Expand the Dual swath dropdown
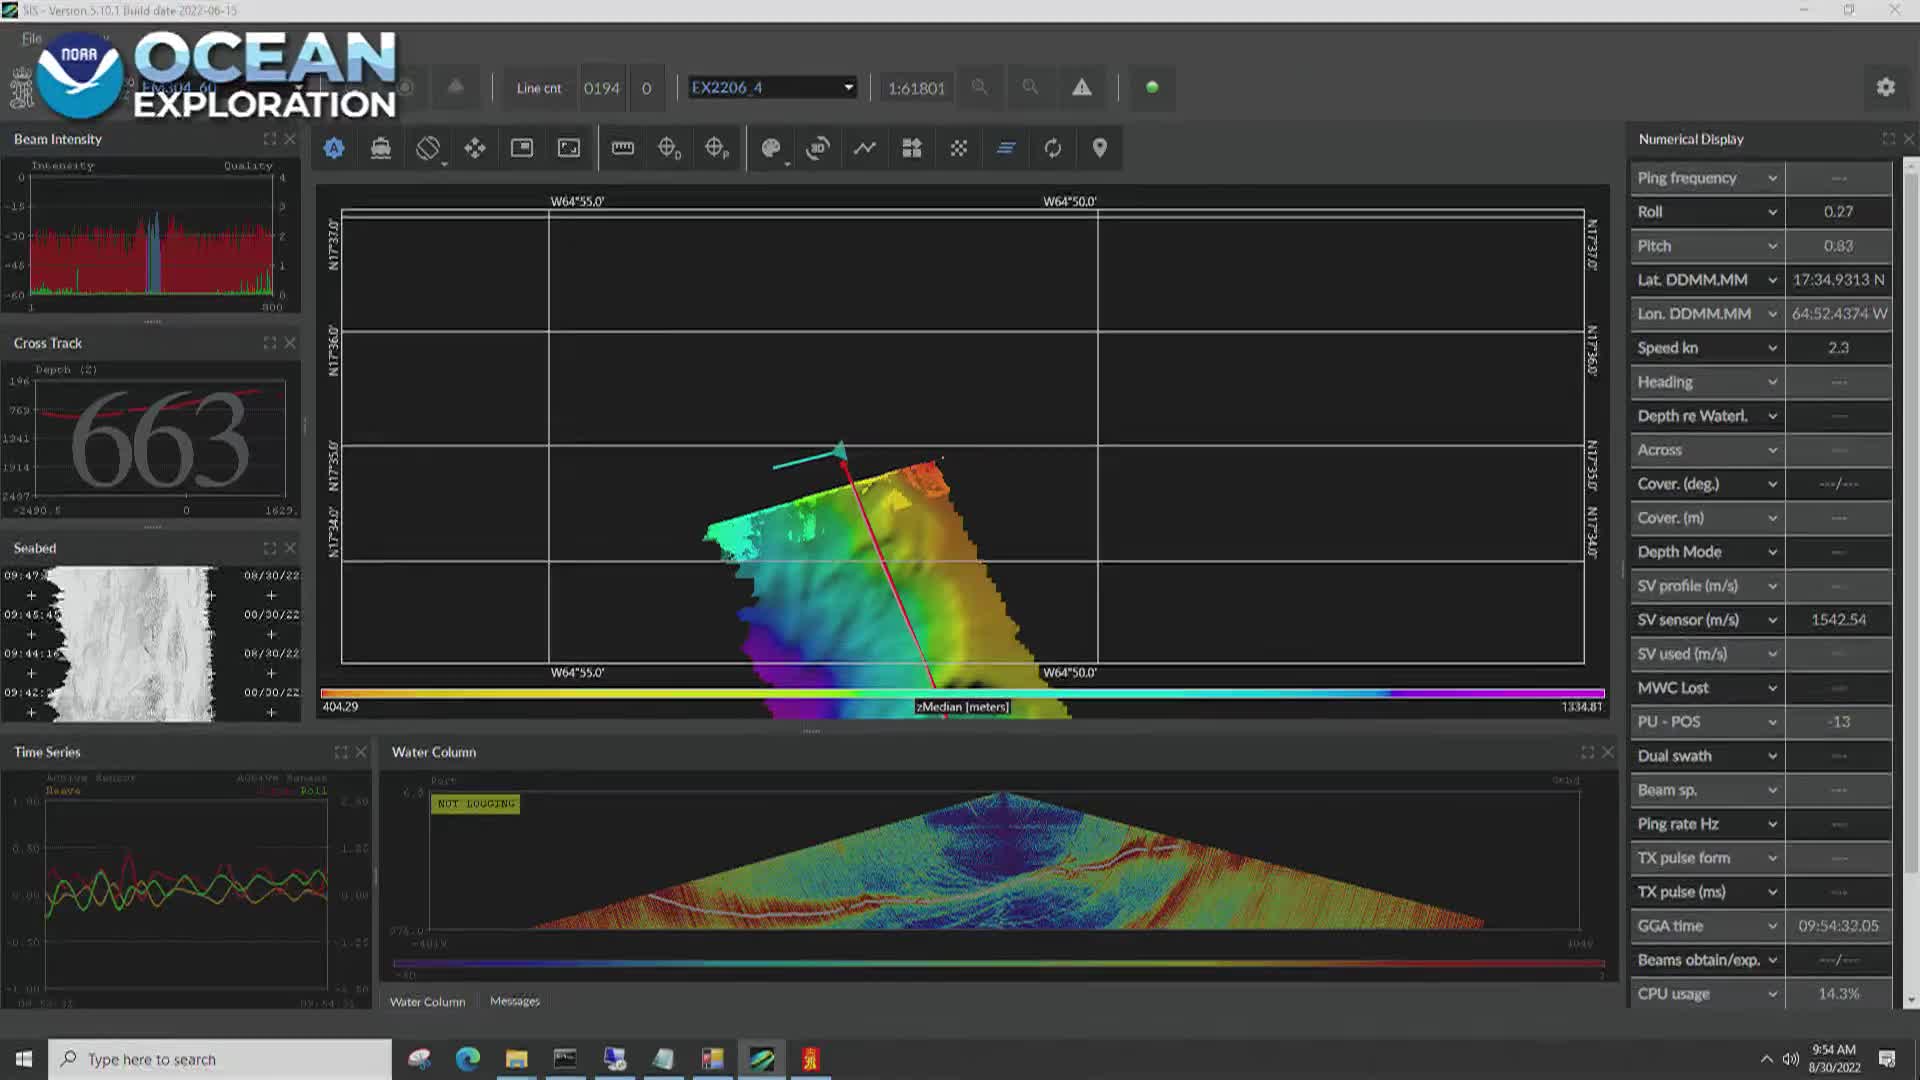 pos(1772,756)
